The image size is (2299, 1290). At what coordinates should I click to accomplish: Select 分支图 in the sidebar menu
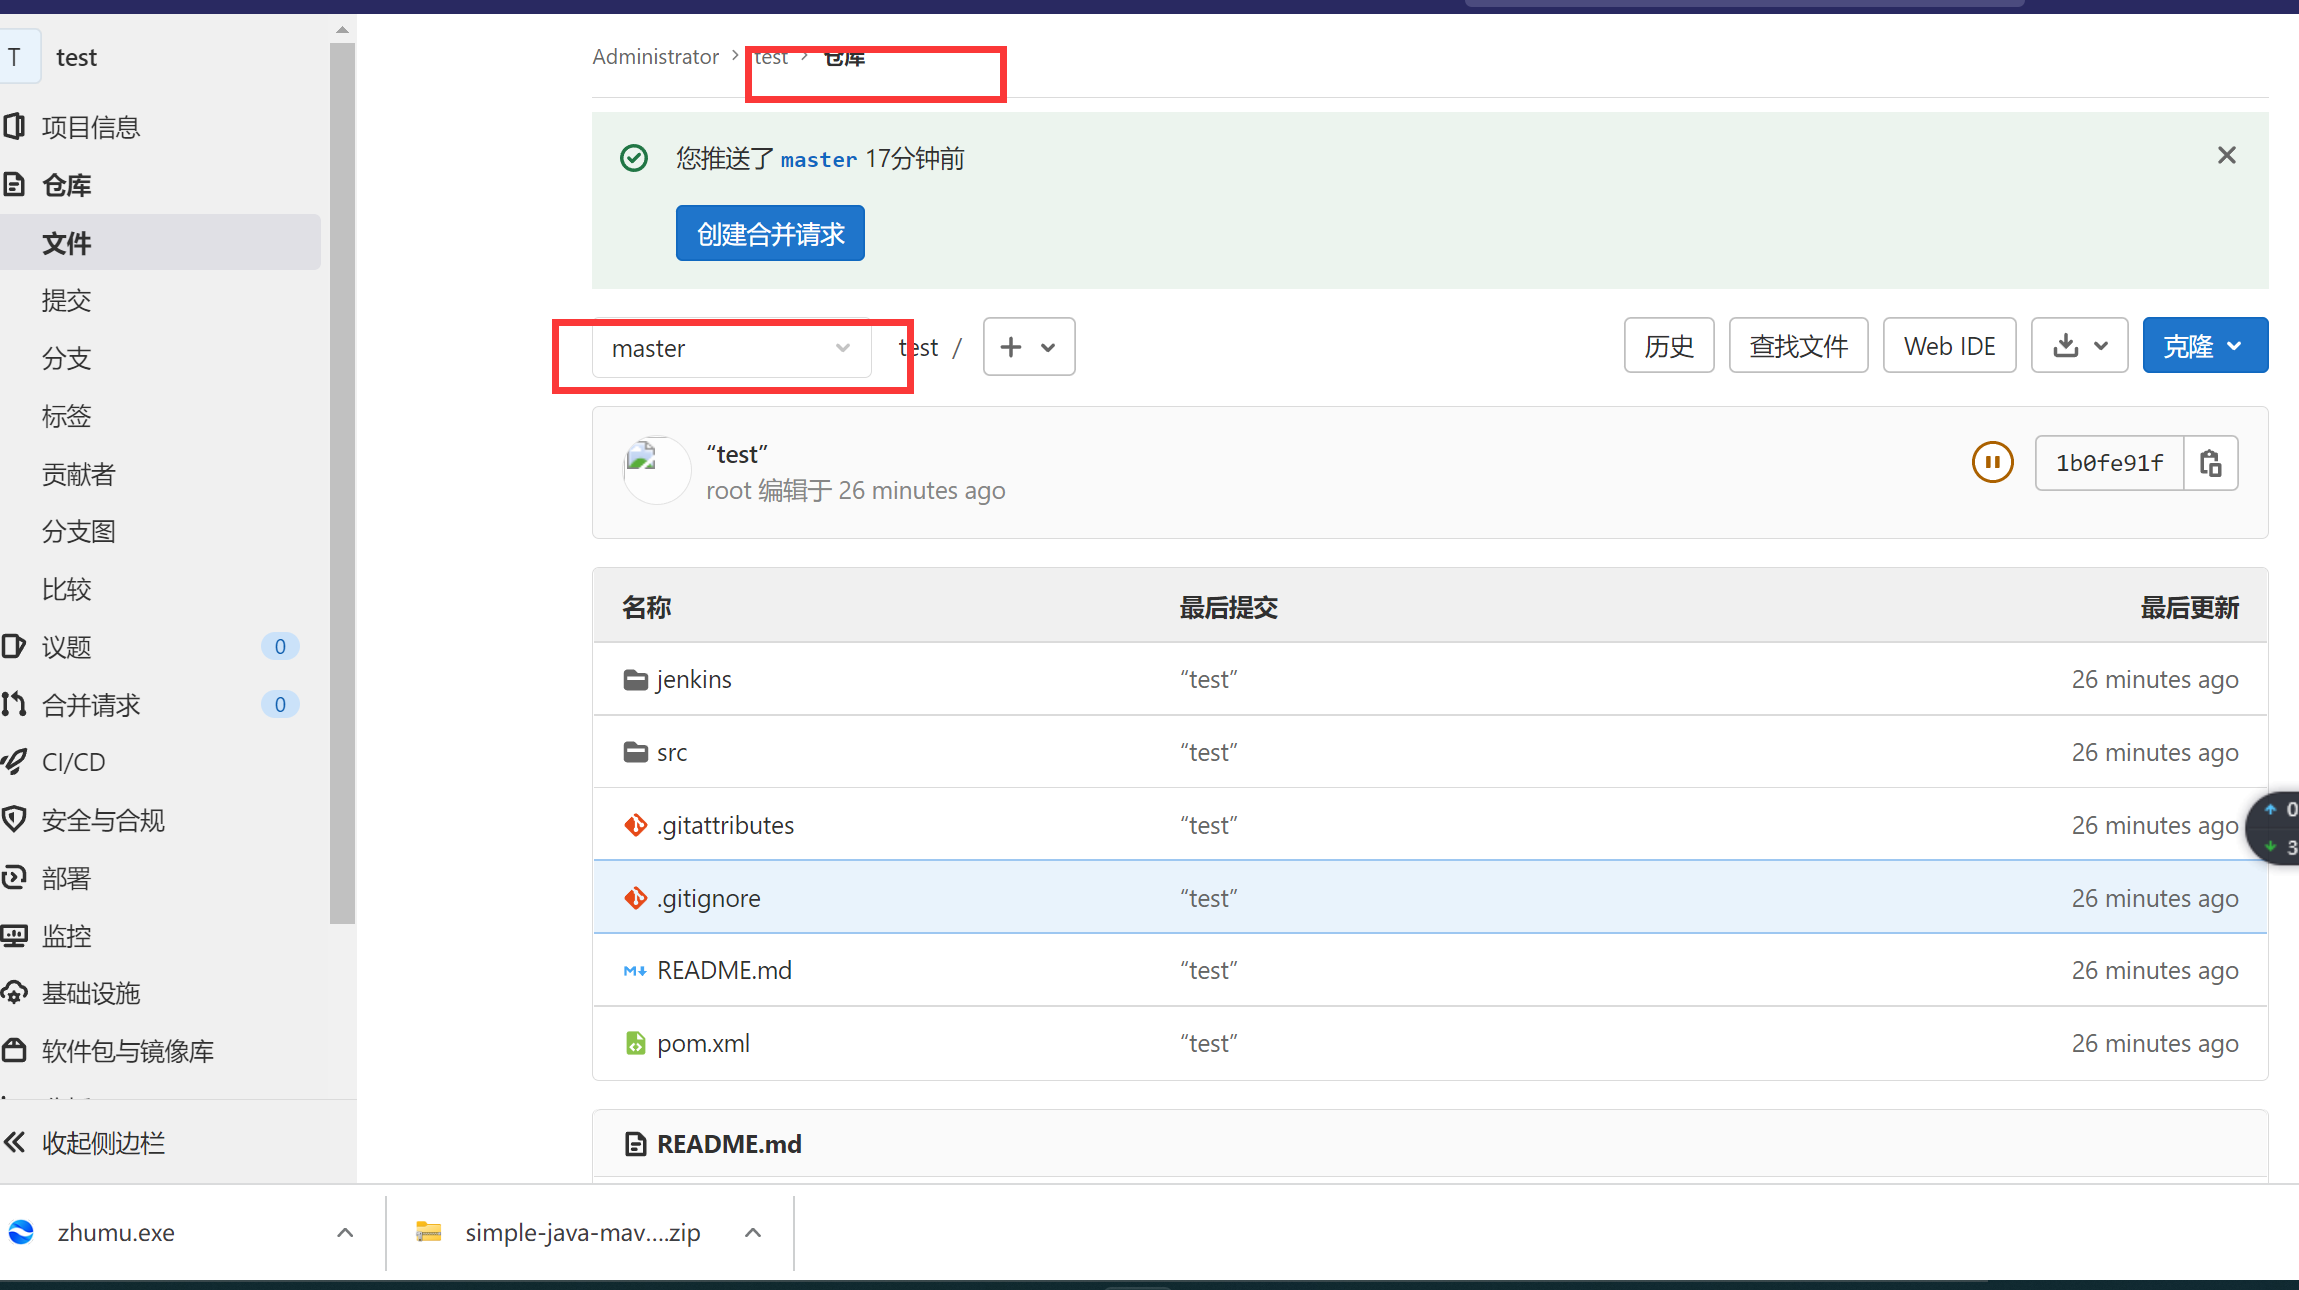click(79, 531)
